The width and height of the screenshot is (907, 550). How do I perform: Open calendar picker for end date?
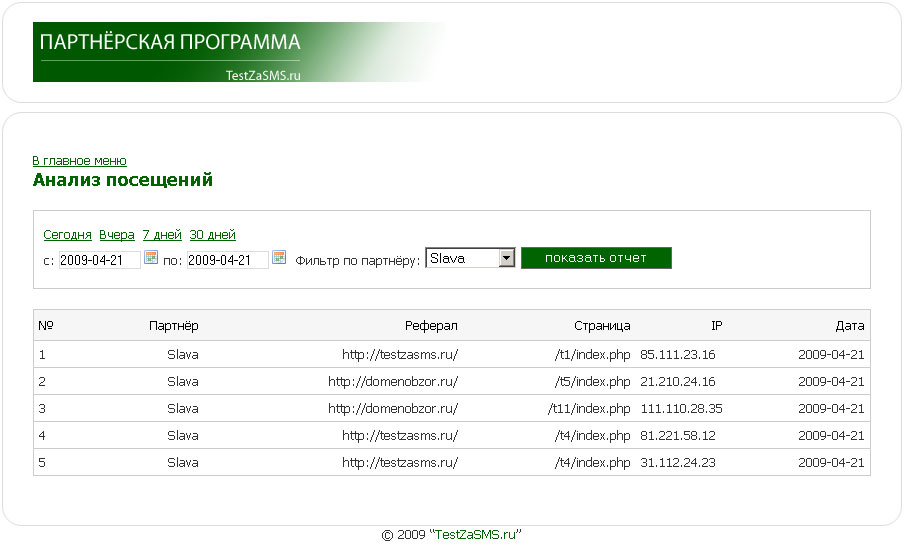click(279, 257)
